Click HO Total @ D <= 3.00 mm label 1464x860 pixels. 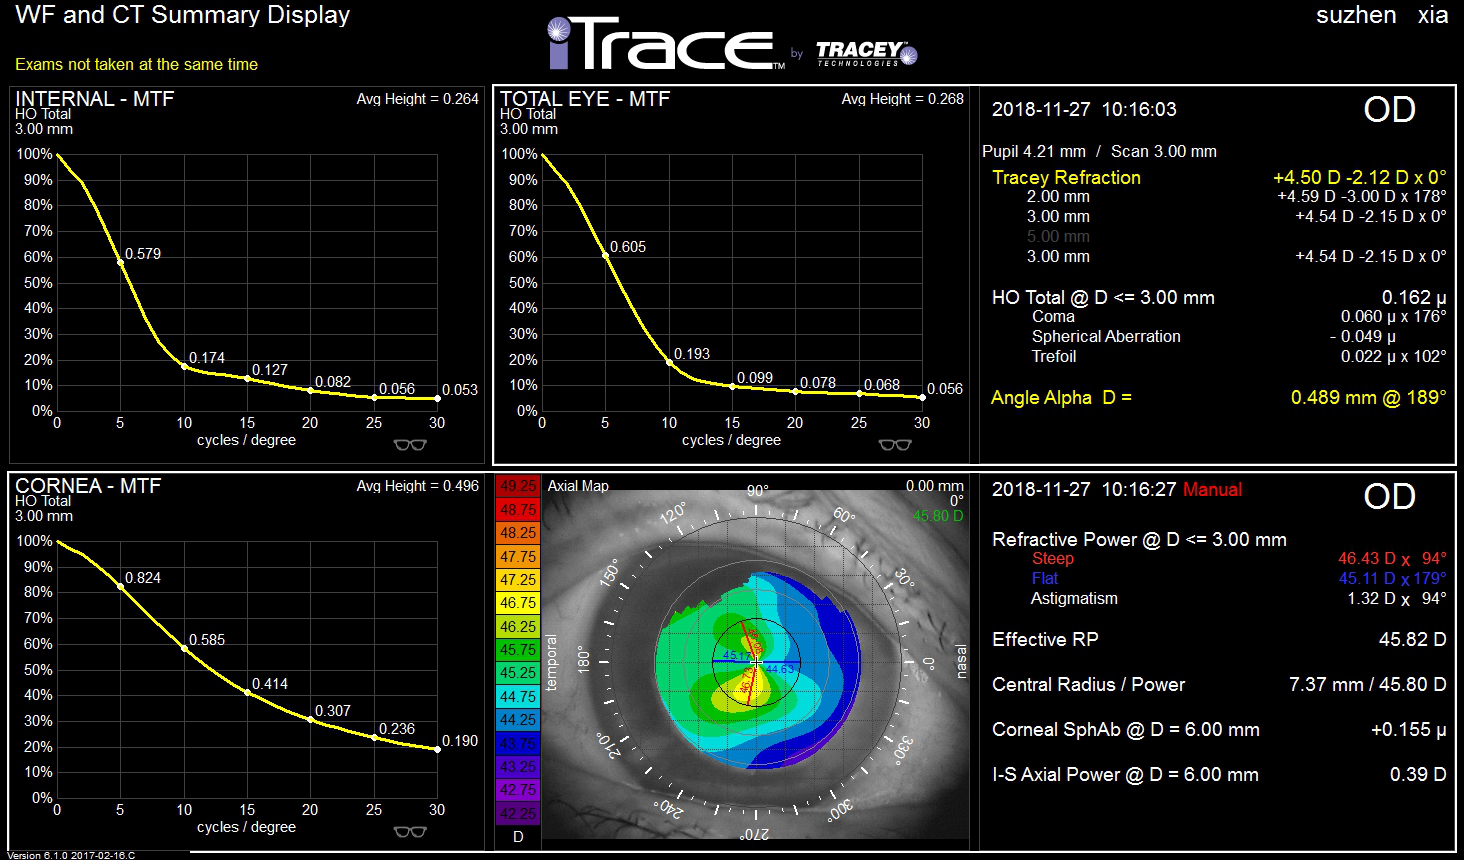1103,297
